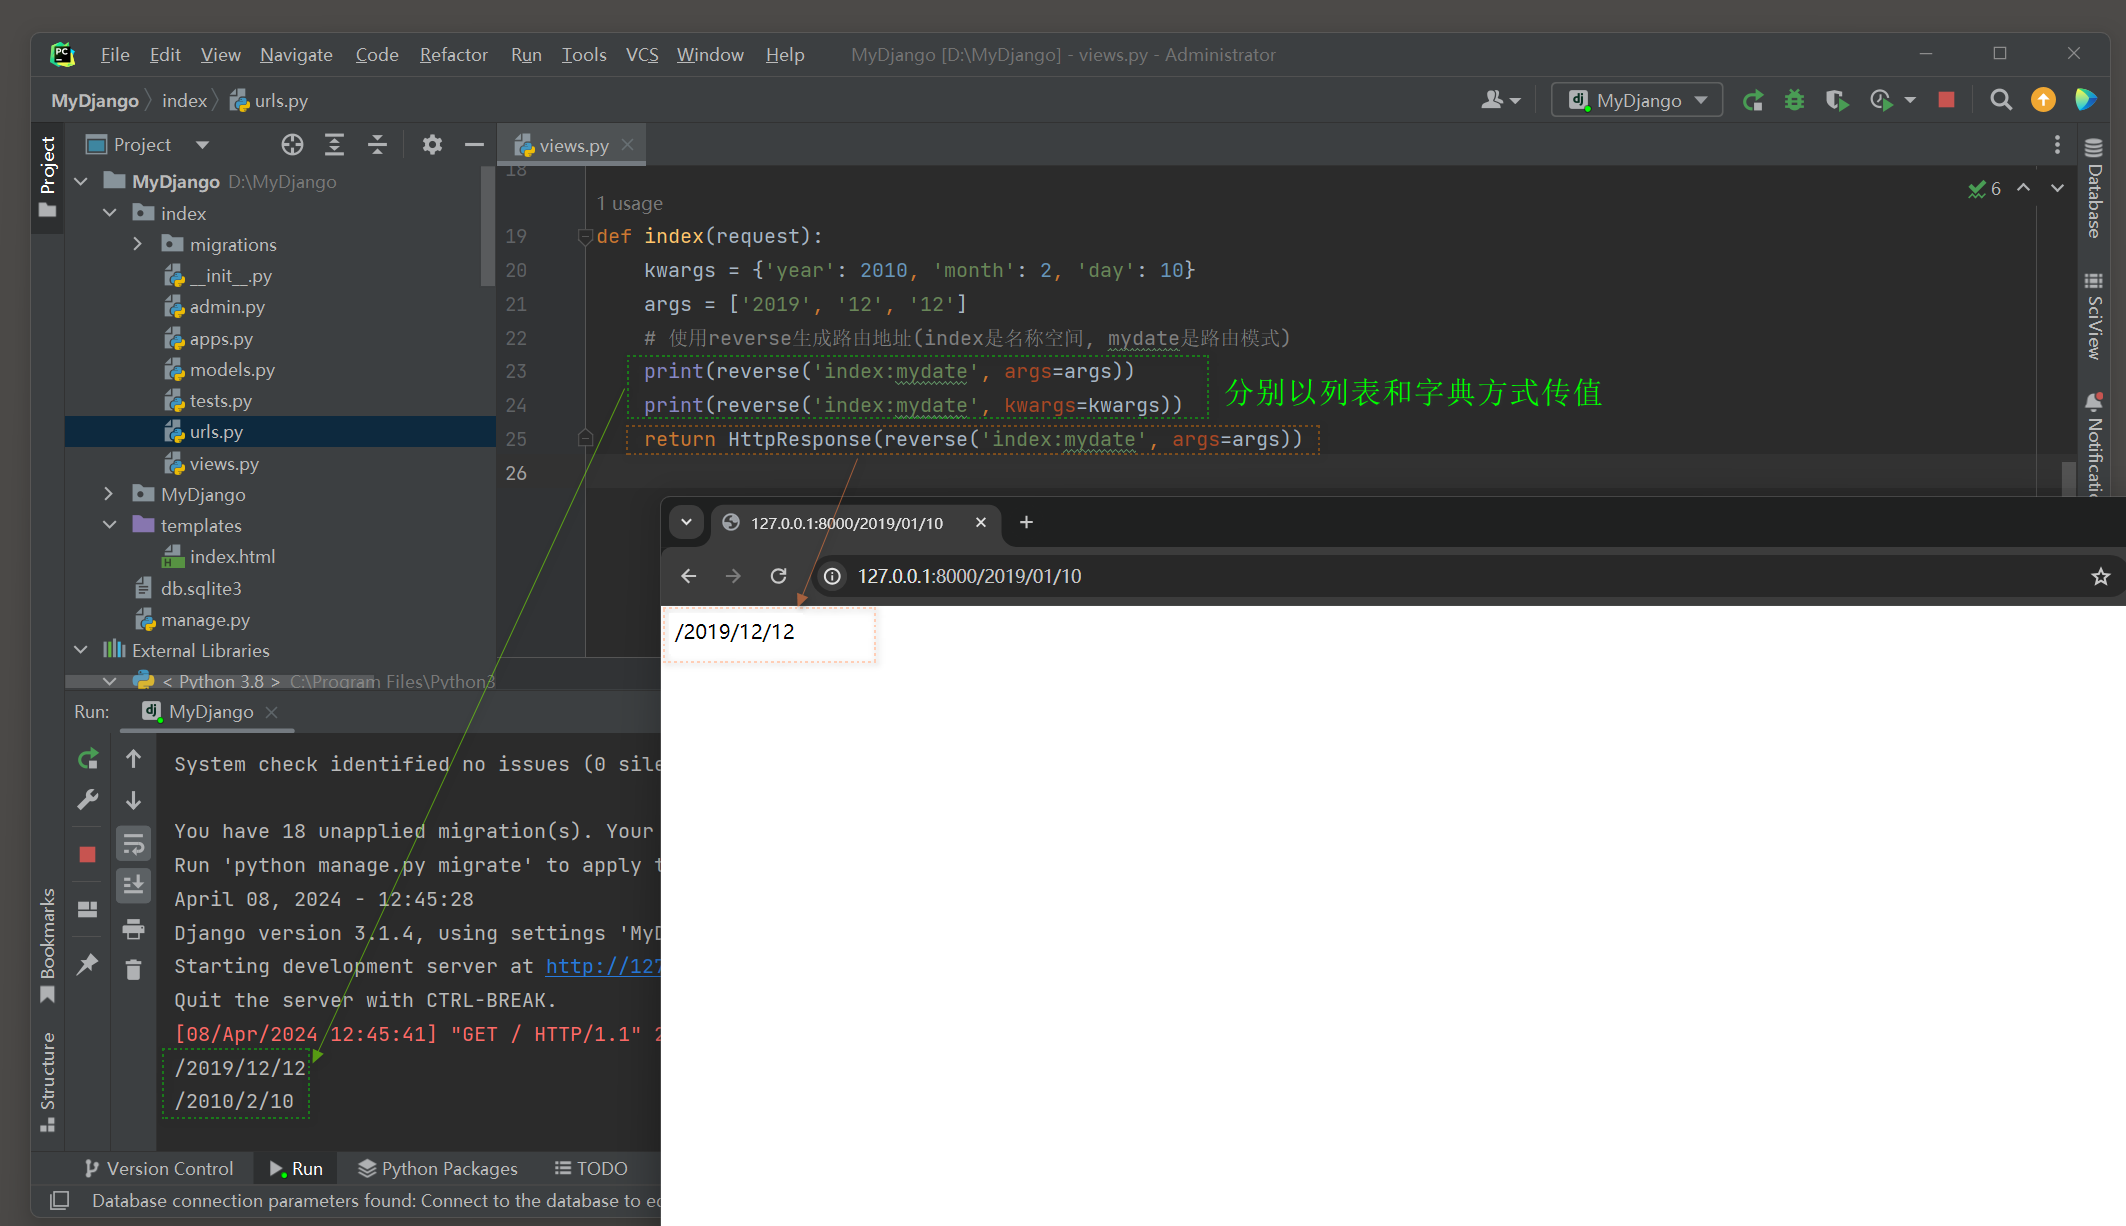
Task: Switch to Python Packages tab
Action: 438,1168
